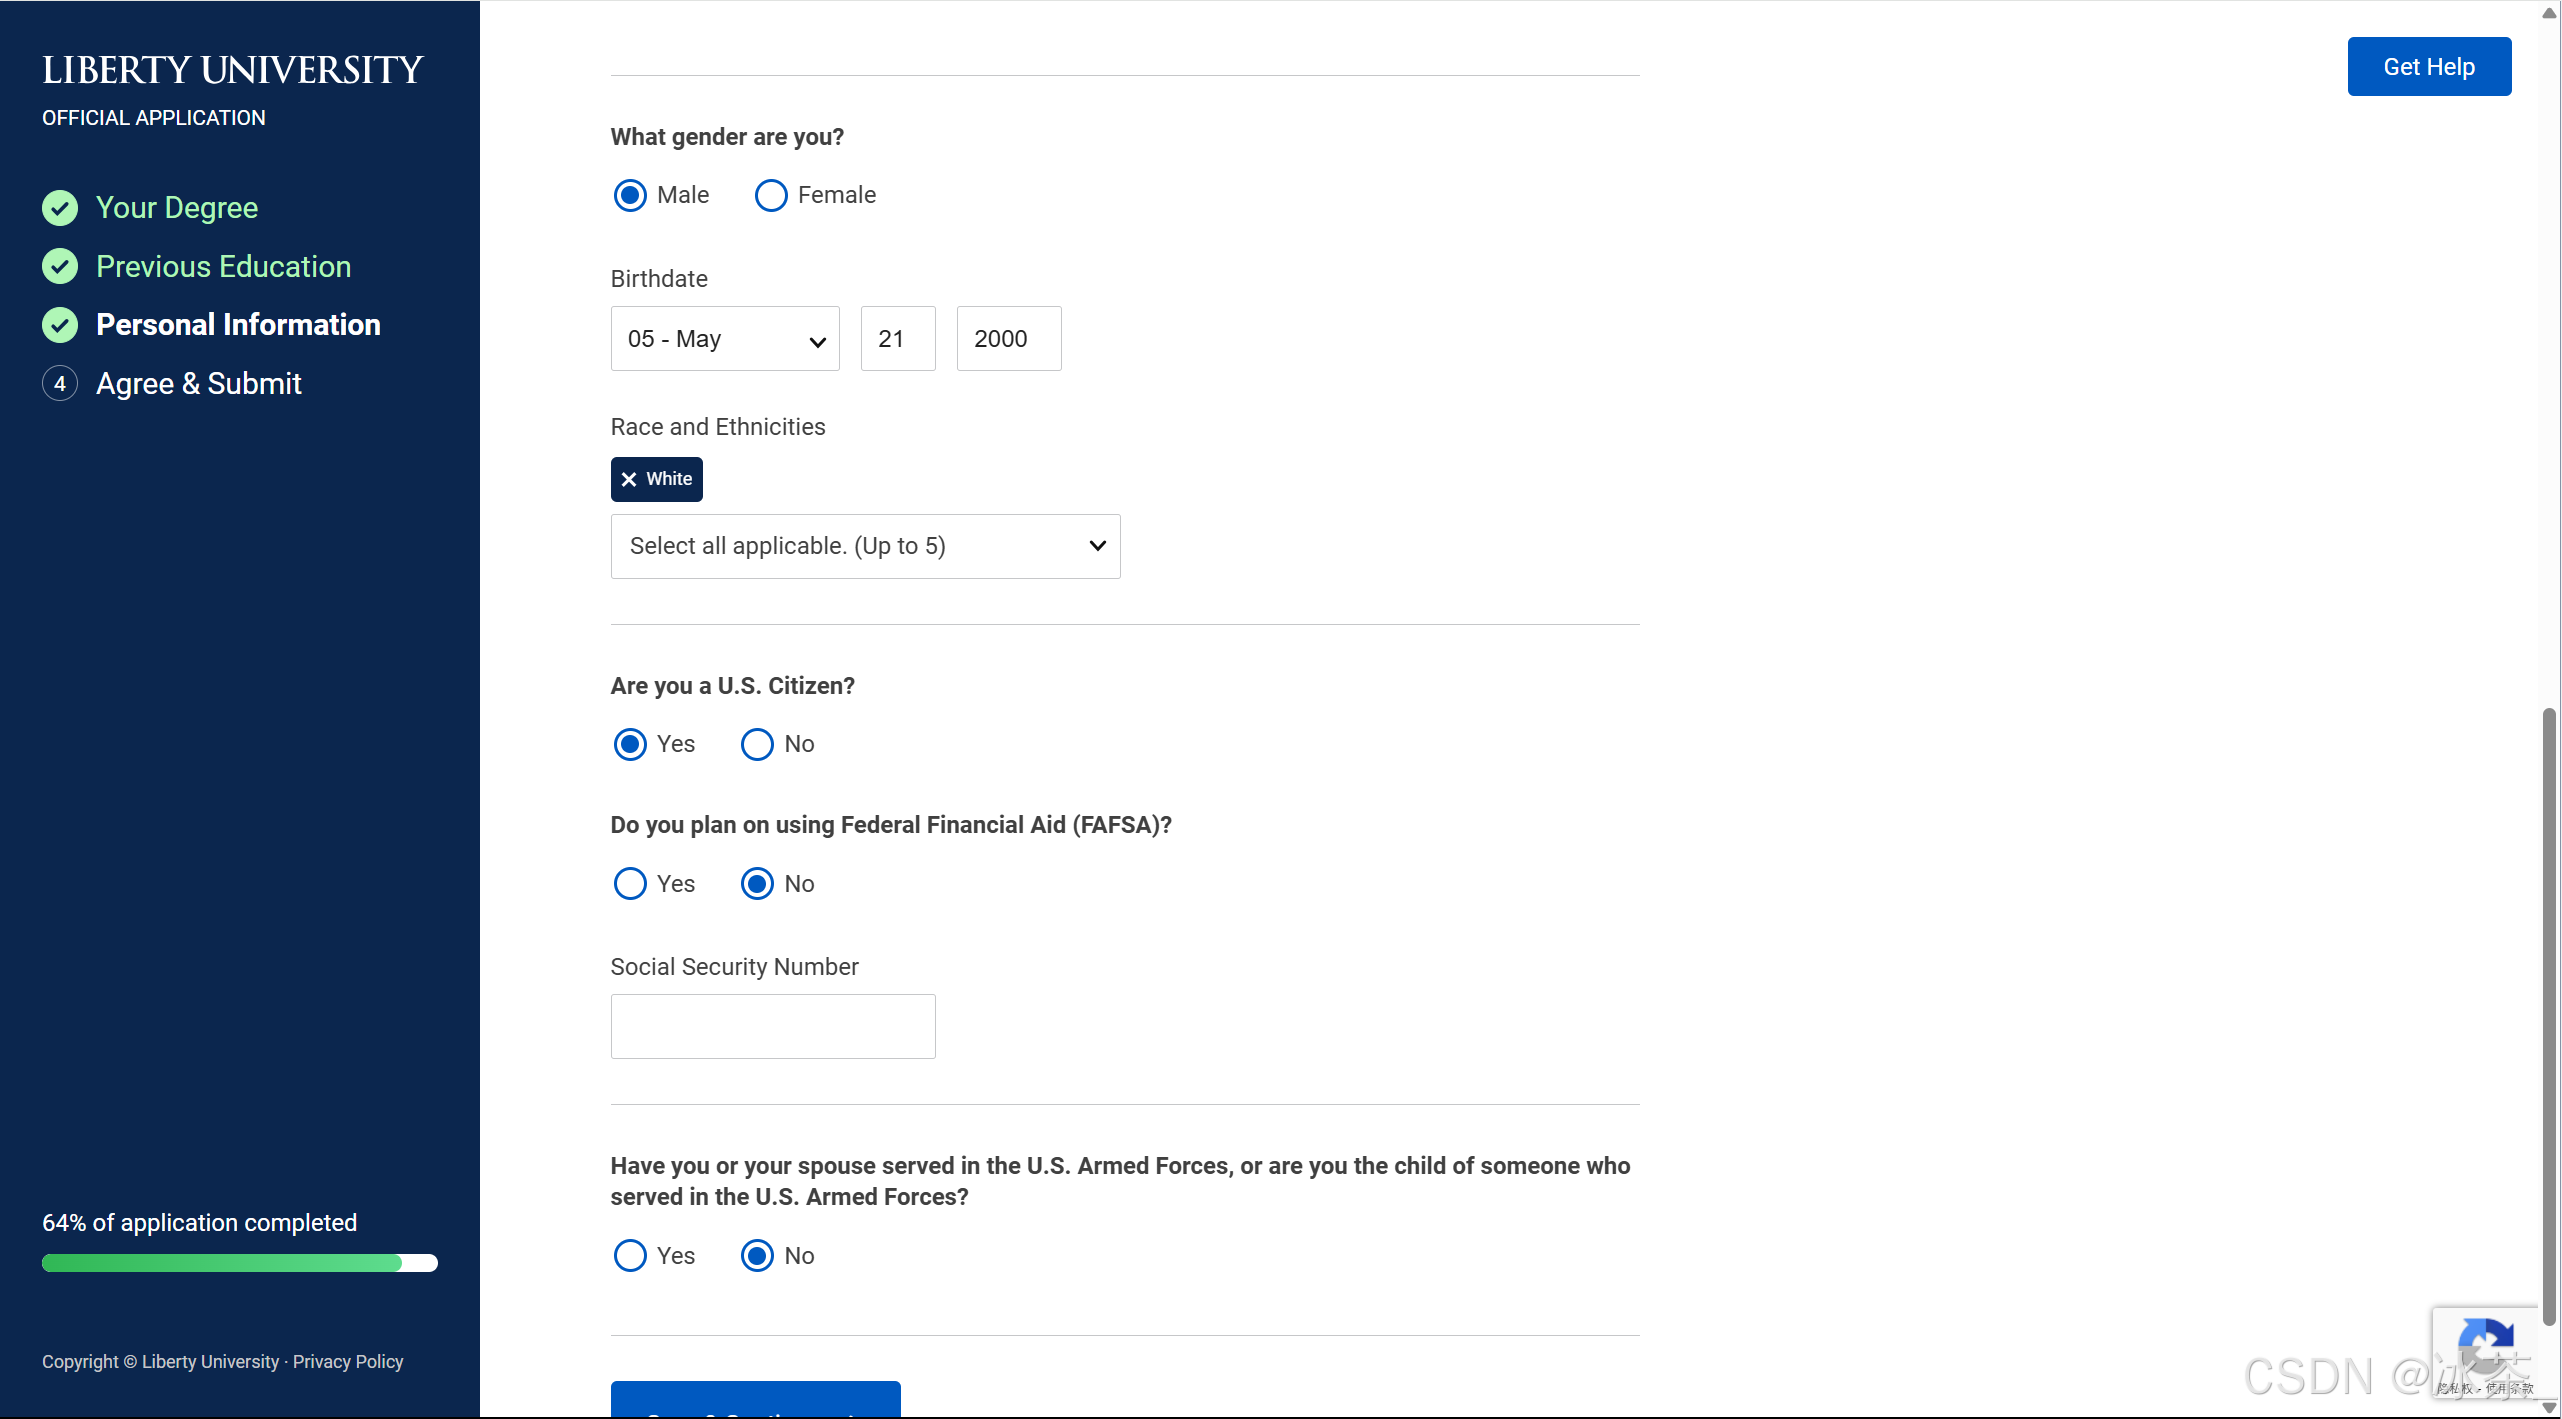Select Yes for Federal Financial Aid

coord(630,884)
